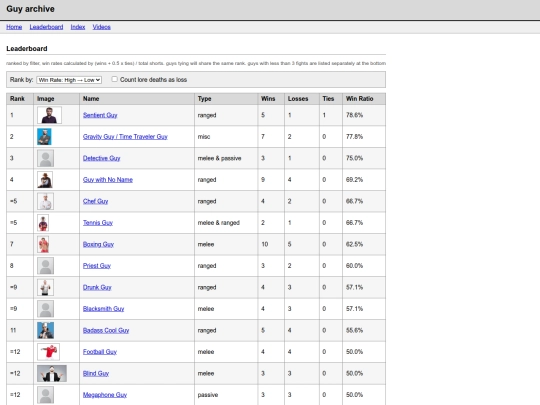This screenshot has width=540, height=405.
Task: Open the Home navigation link
Action: 14,27
